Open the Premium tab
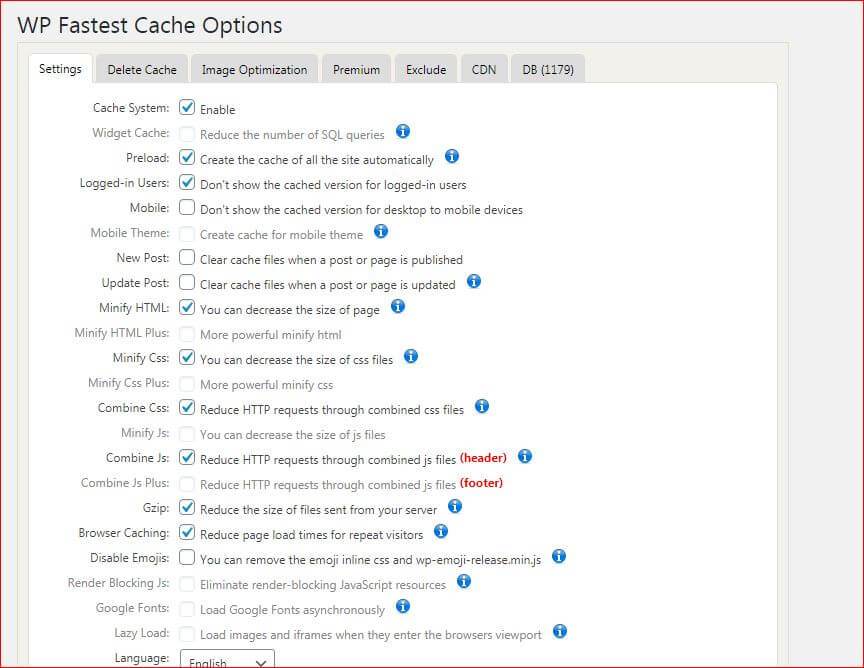Screen dimensions: 864x668 (356, 69)
